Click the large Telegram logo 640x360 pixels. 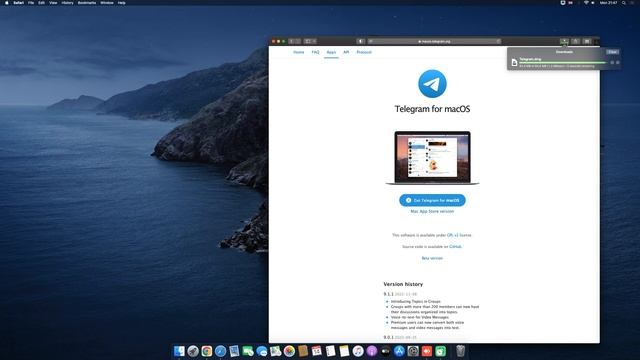432,84
